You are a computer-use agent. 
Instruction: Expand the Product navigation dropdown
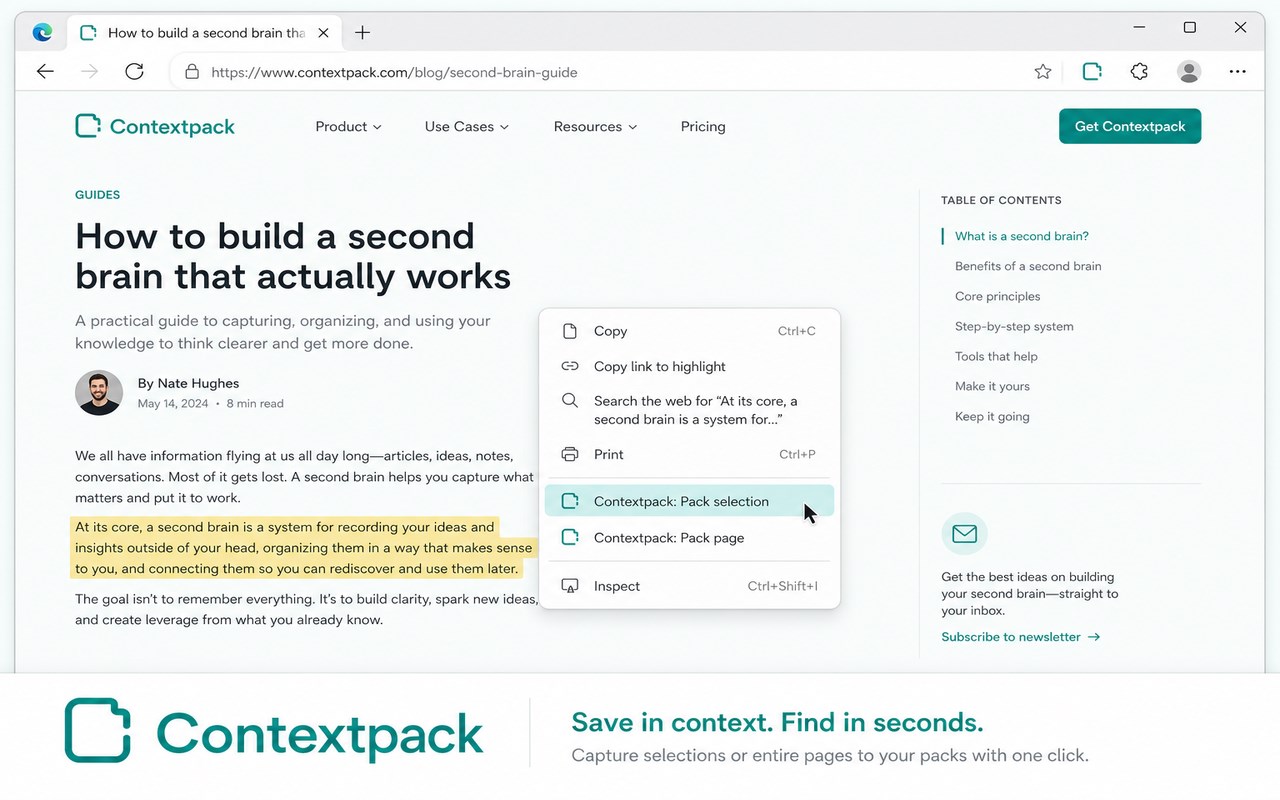click(x=348, y=127)
